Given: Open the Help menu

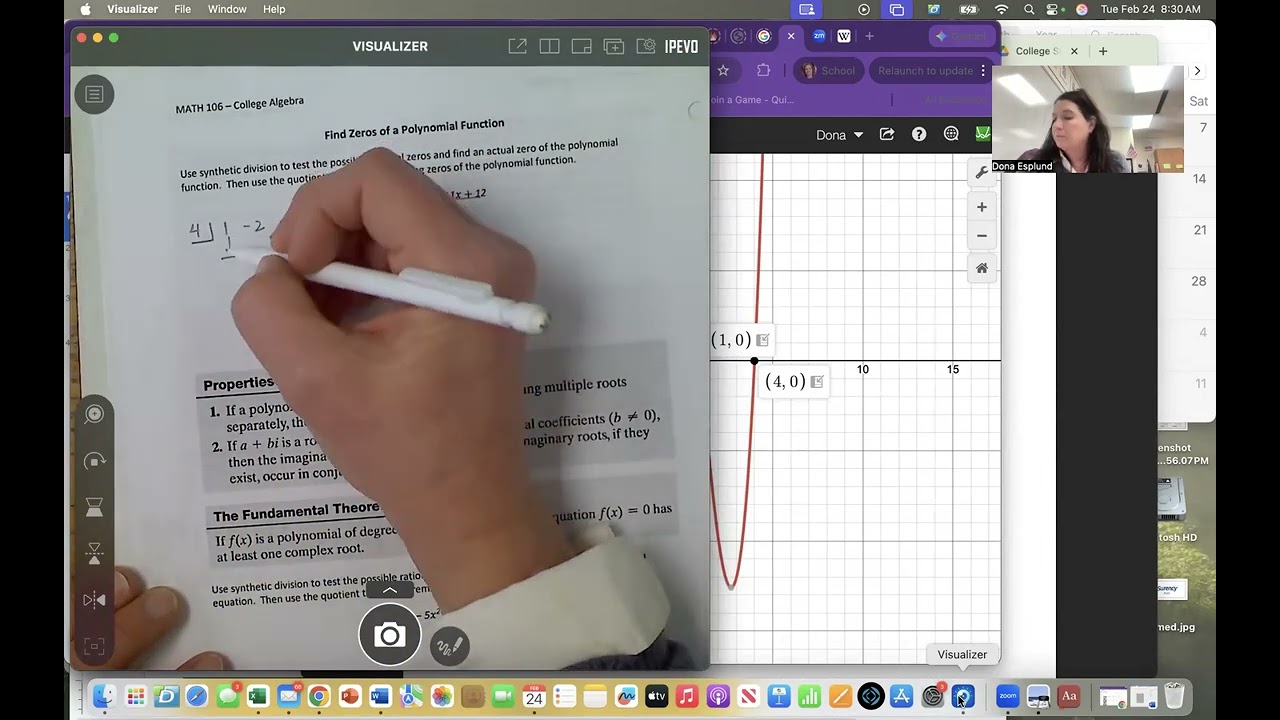Looking at the screenshot, I should pyautogui.click(x=274, y=9).
